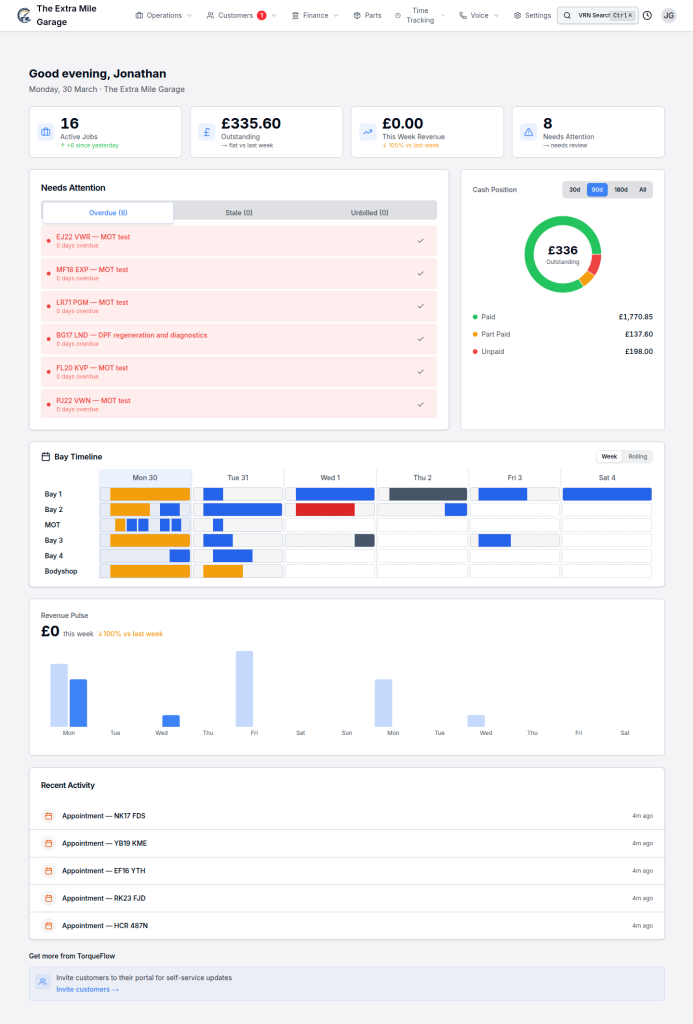
Task: Open the Parts menu item
Action: pyautogui.click(x=367, y=16)
